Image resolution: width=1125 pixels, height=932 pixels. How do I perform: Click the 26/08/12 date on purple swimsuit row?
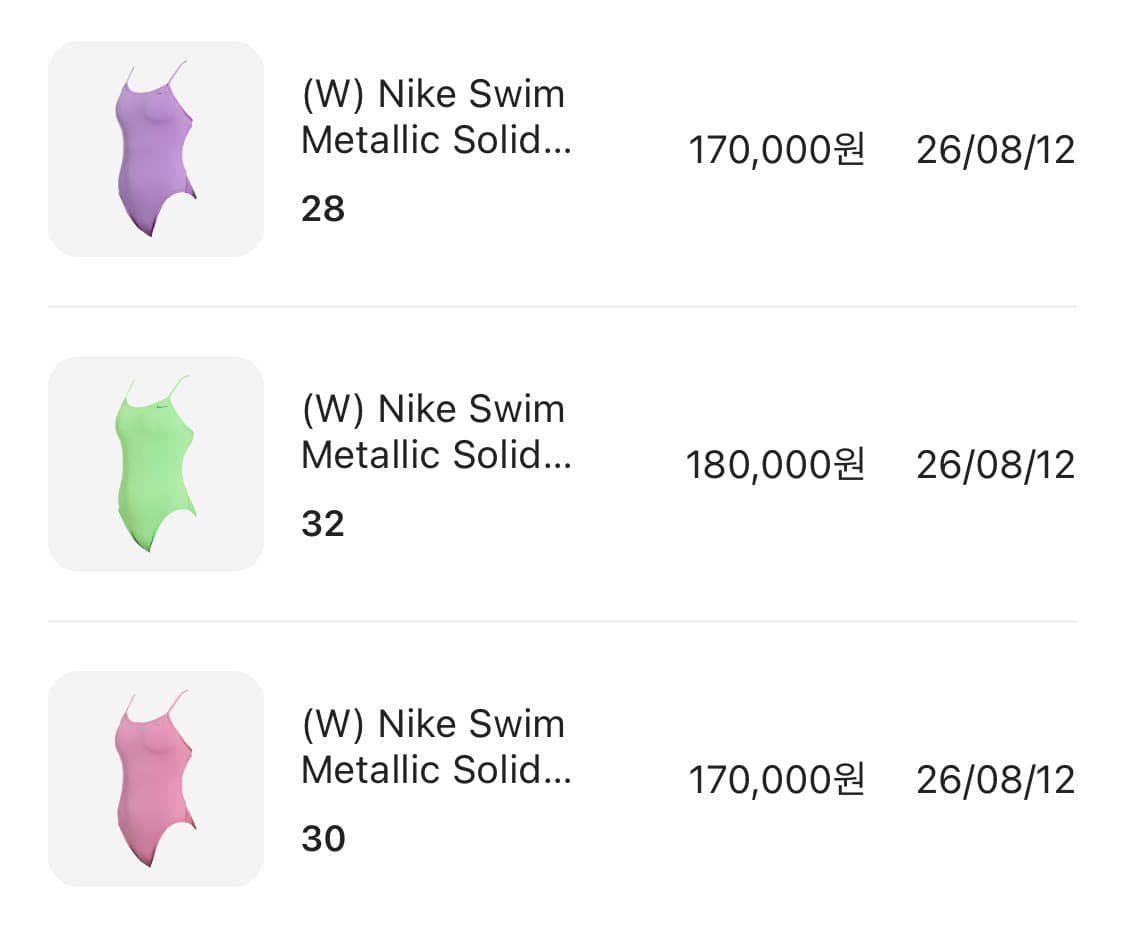(x=995, y=151)
